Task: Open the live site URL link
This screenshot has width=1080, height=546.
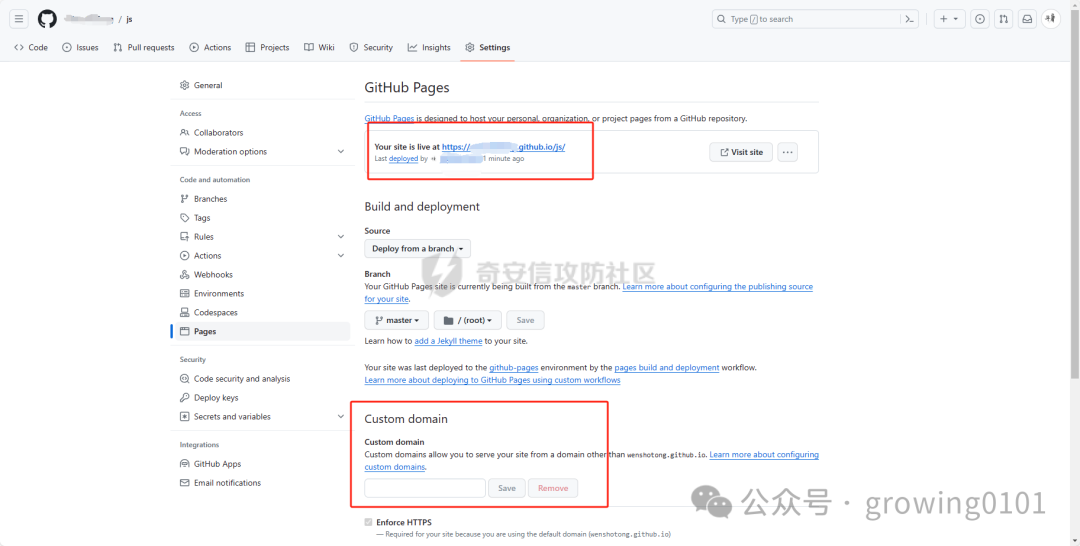Action: 503,147
